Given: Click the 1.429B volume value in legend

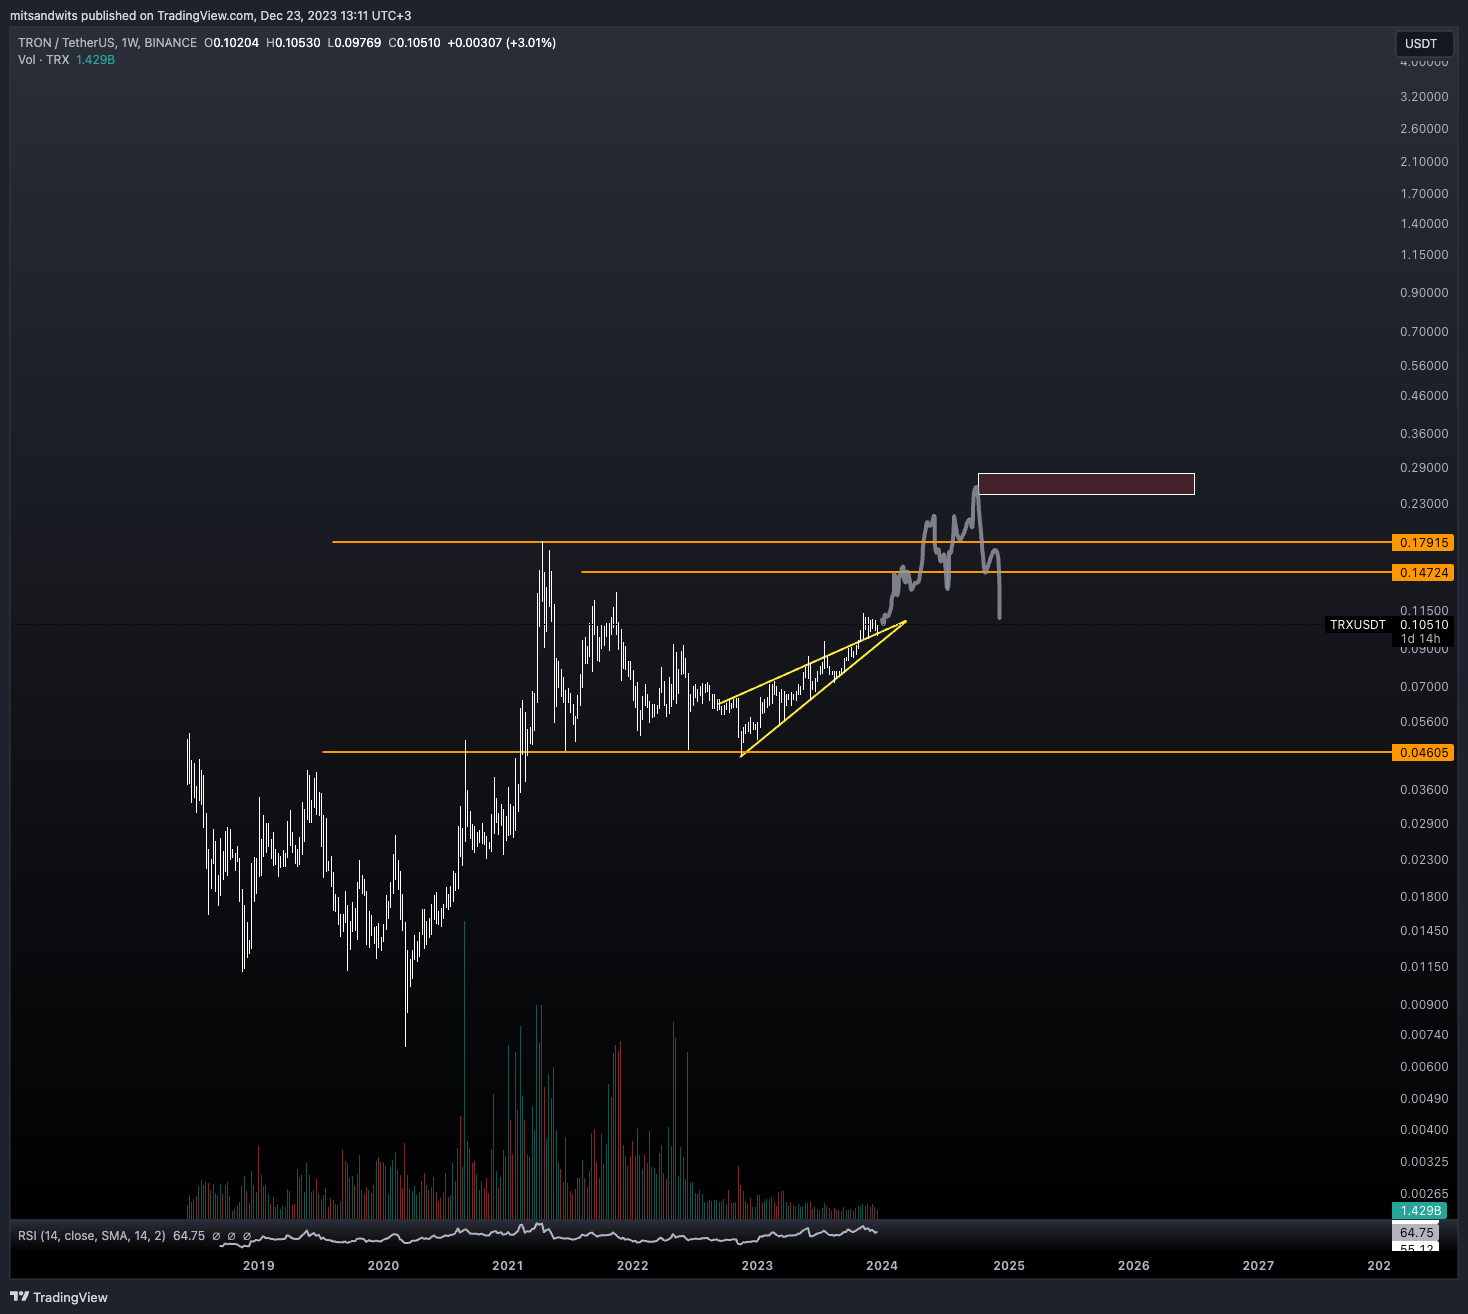Looking at the screenshot, I should coord(95,60).
